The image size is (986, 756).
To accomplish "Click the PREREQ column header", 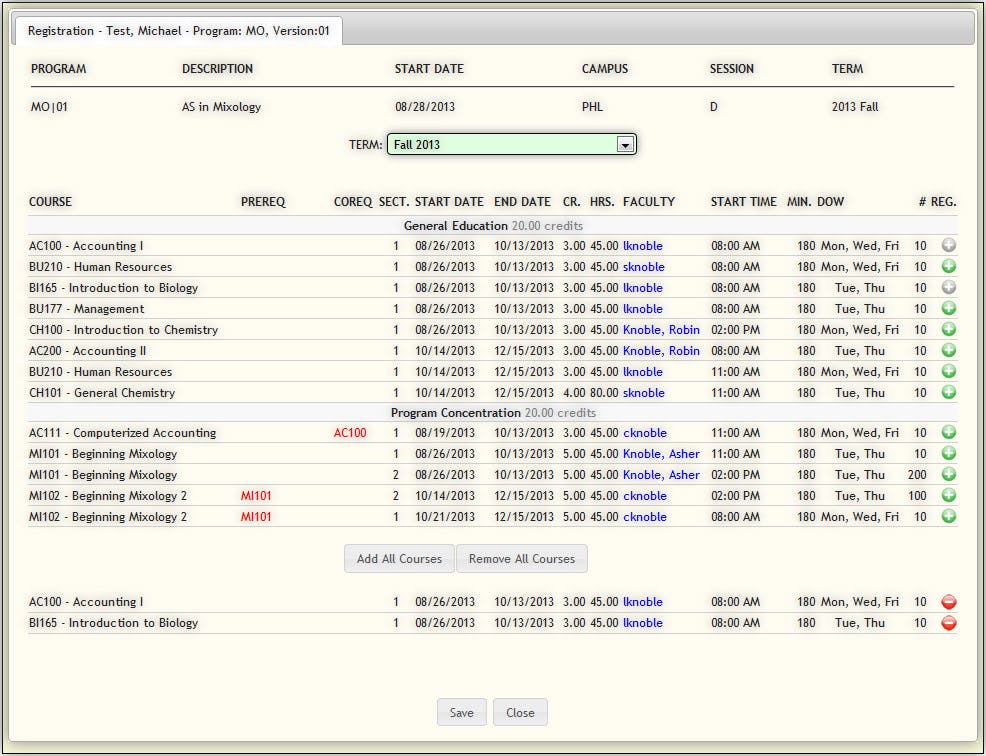I will pyautogui.click(x=263, y=202).
